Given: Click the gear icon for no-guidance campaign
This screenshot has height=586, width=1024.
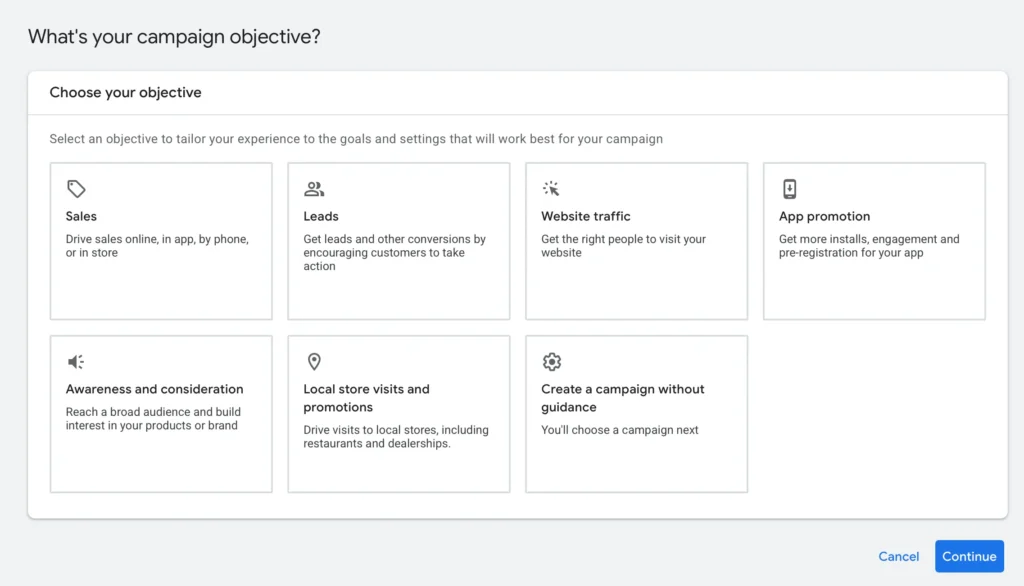Looking at the screenshot, I should [x=552, y=361].
